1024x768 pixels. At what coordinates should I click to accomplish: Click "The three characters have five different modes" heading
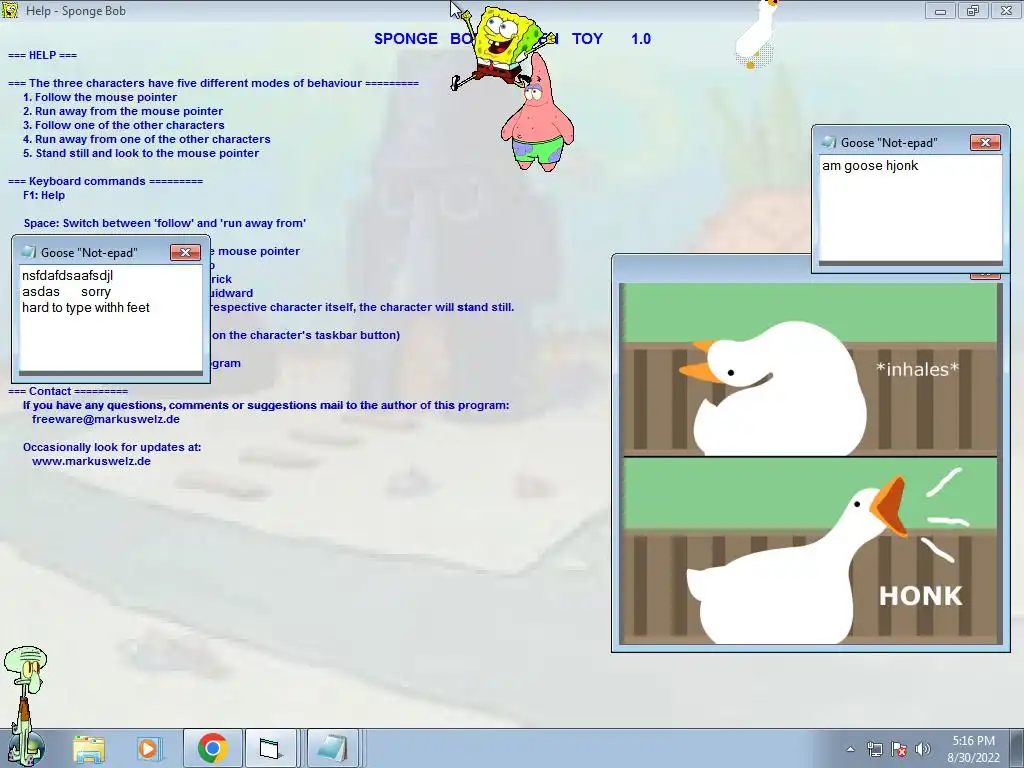pos(213,84)
